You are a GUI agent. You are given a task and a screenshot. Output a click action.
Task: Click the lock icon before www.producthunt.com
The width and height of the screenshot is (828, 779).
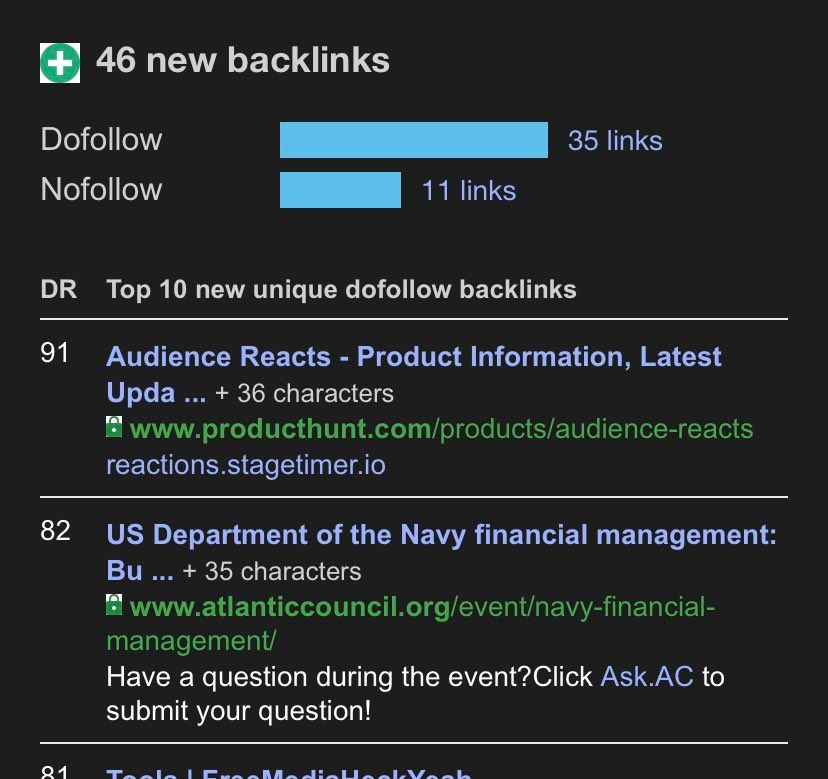[114, 429]
